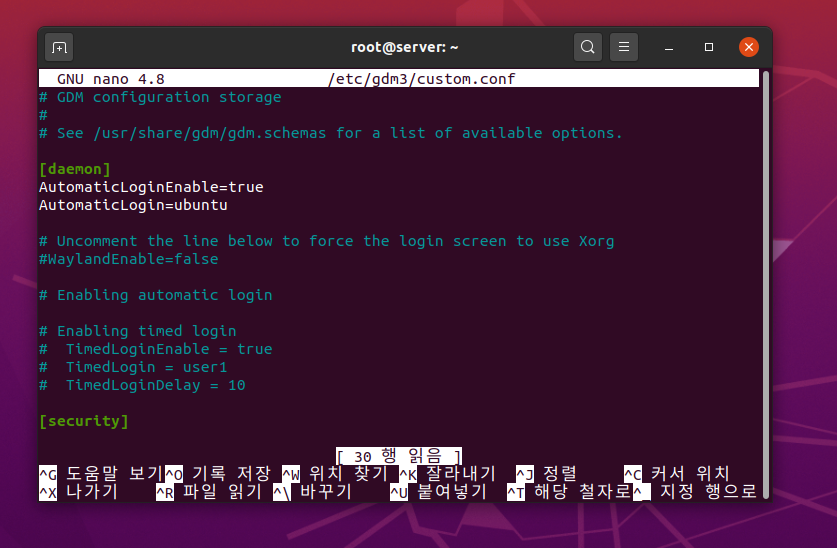Click the AutomaticLogin=ubuntu line
Image resolution: width=837 pixels, height=548 pixels.
click(133, 205)
